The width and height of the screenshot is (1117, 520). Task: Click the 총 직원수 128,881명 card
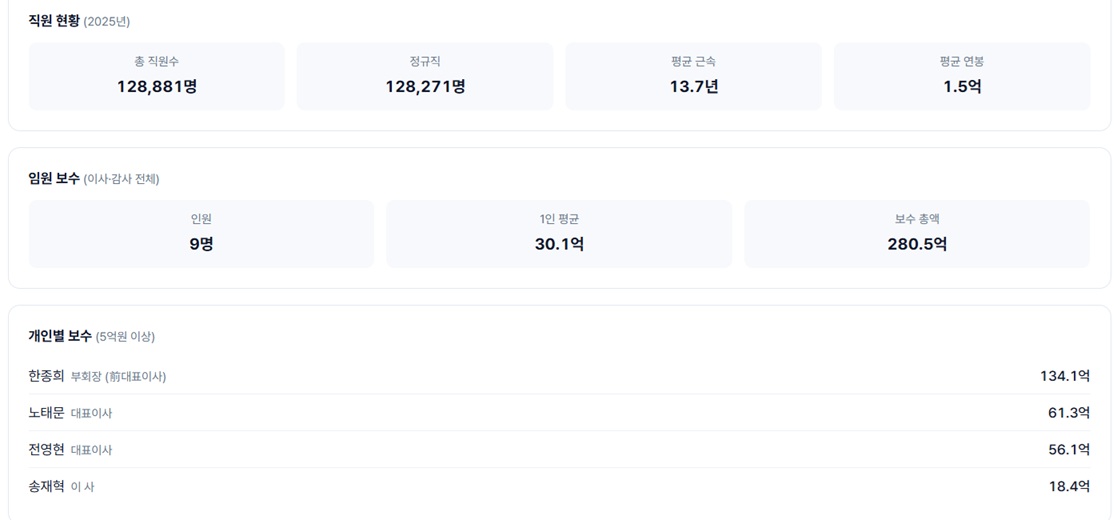(x=157, y=76)
